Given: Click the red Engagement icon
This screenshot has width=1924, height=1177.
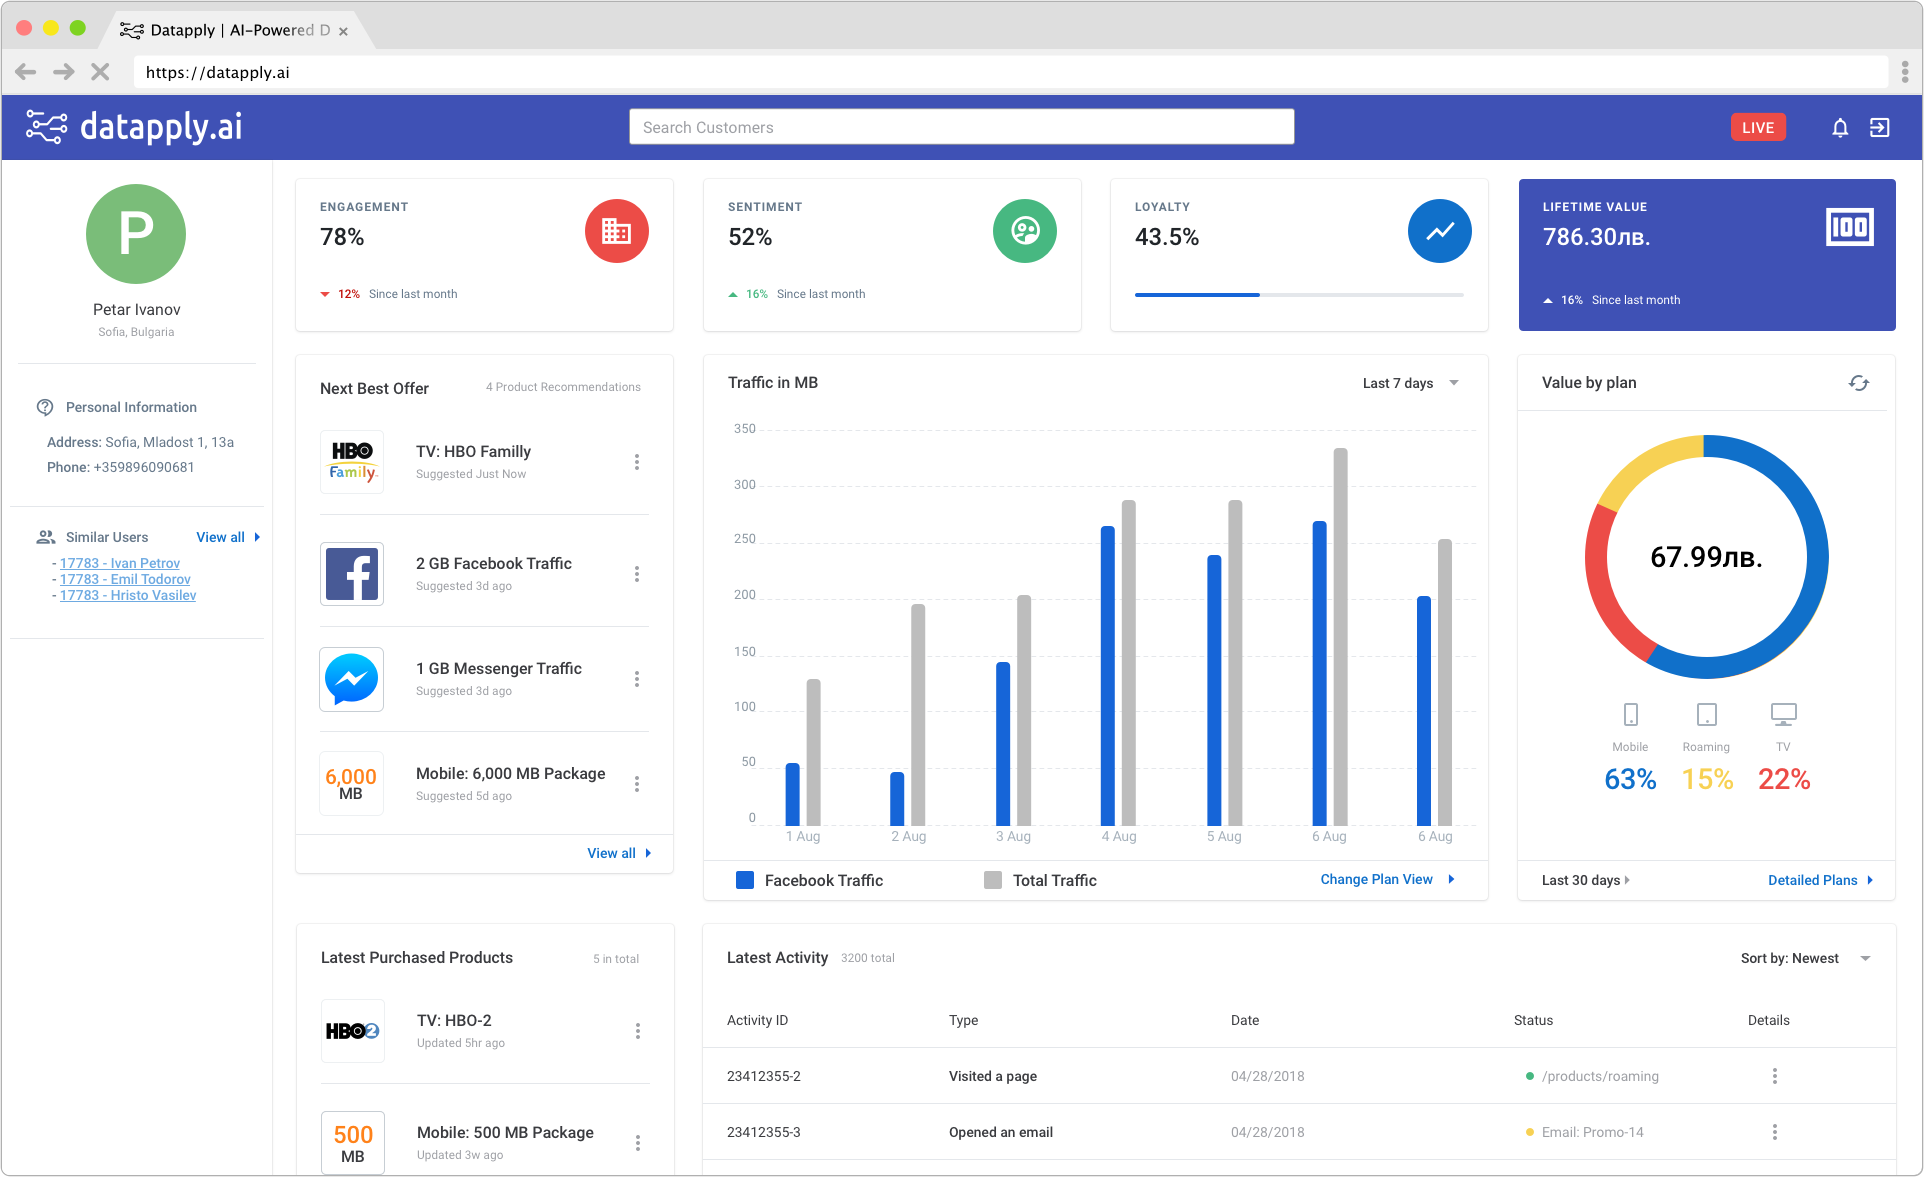Looking at the screenshot, I should (616, 232).
